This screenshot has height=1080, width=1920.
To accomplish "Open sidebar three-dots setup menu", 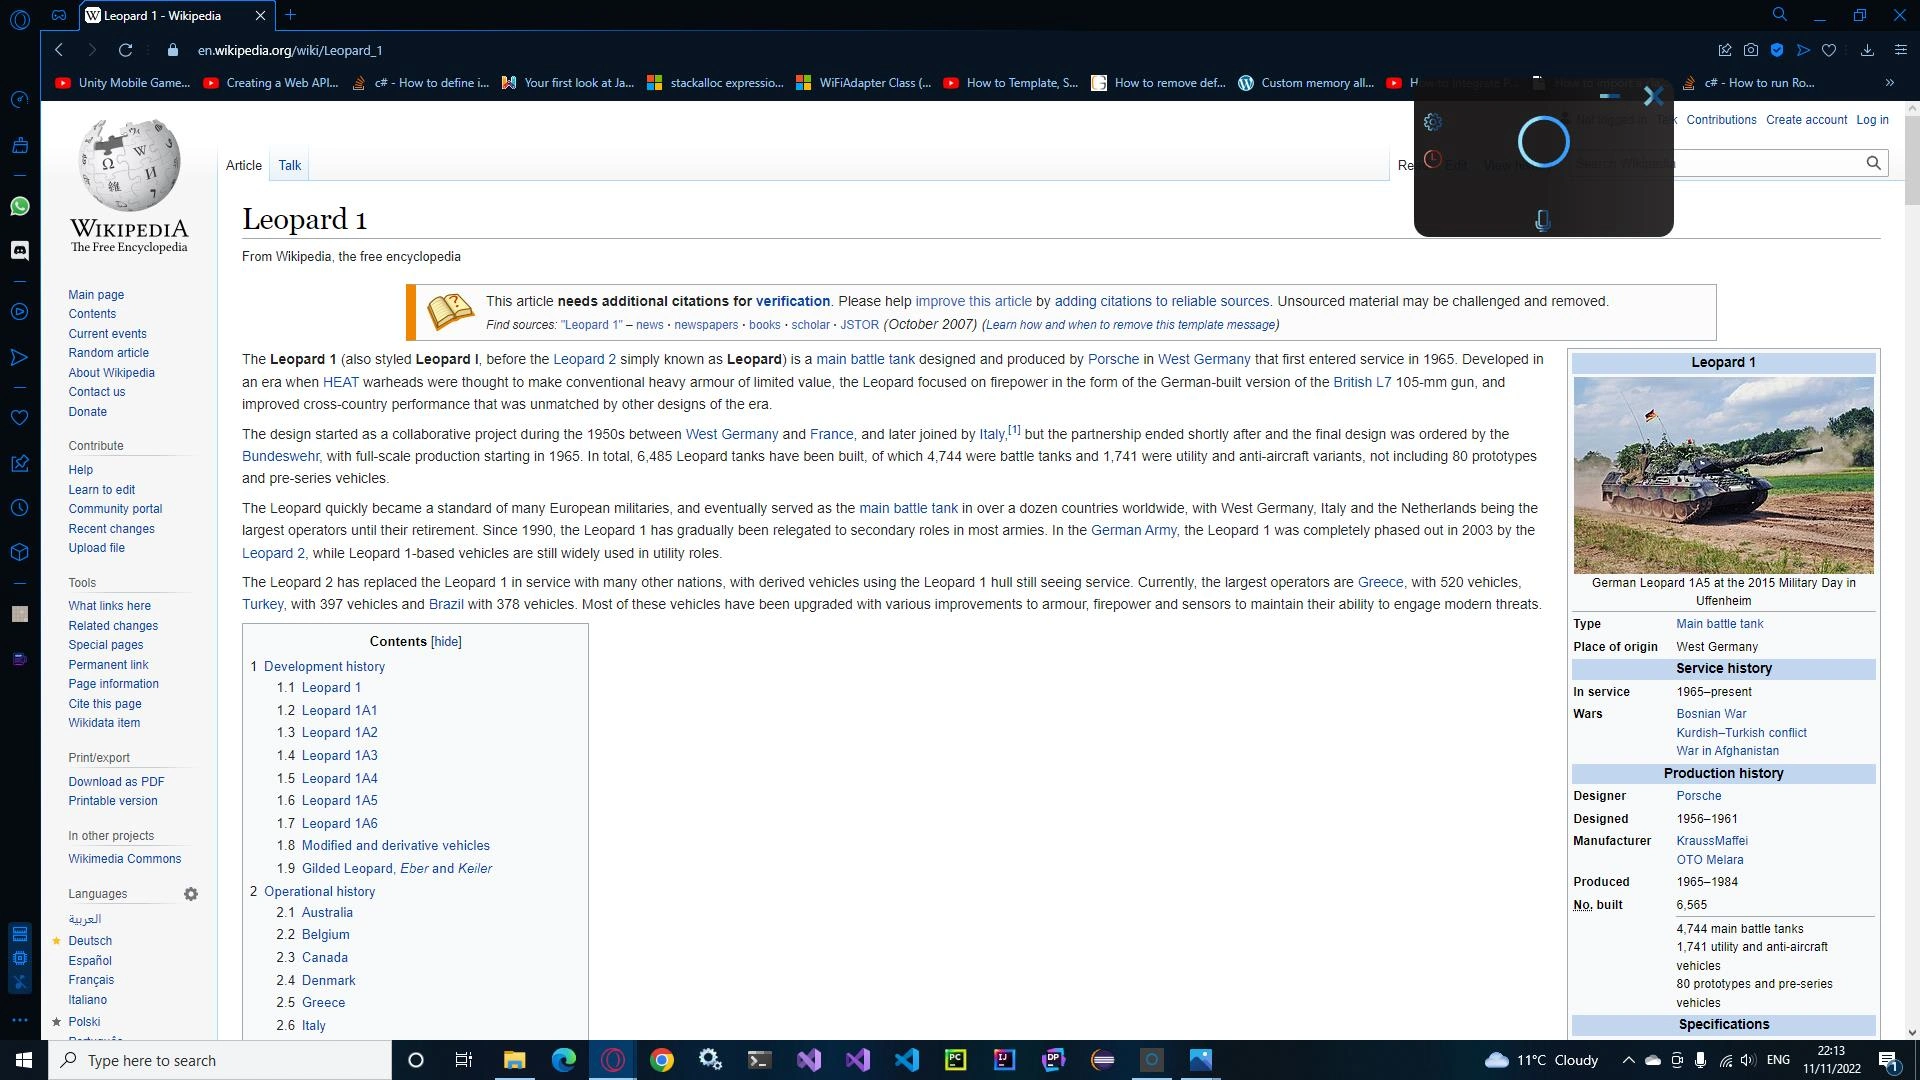I will click(x=20, y=1021).
